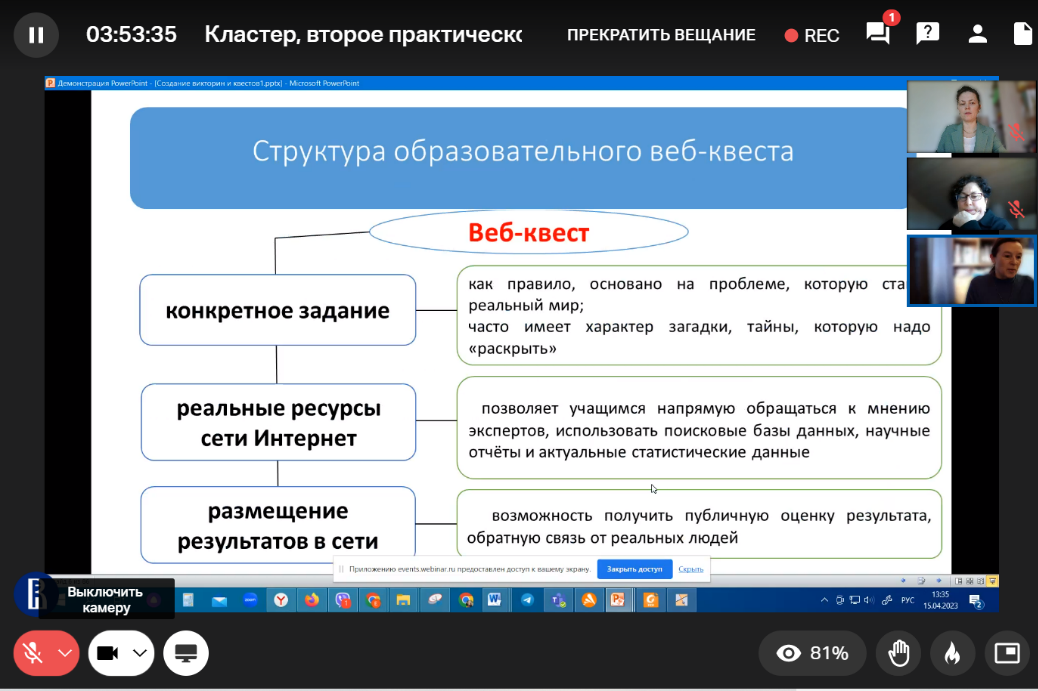Click the fire reaction icon
1038x691 pixels.
(x=952, y=654)
